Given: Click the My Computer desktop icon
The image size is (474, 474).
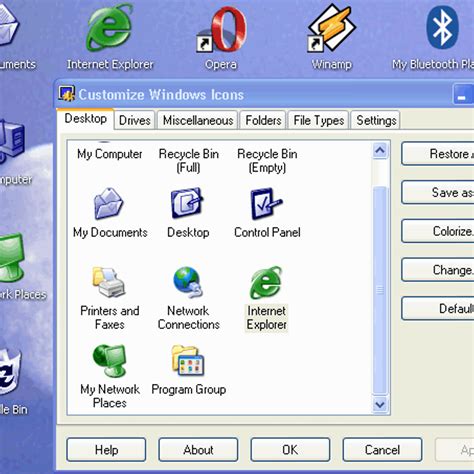Looking at the screenshot, I should pyautogui.click(x=12, y=142).
